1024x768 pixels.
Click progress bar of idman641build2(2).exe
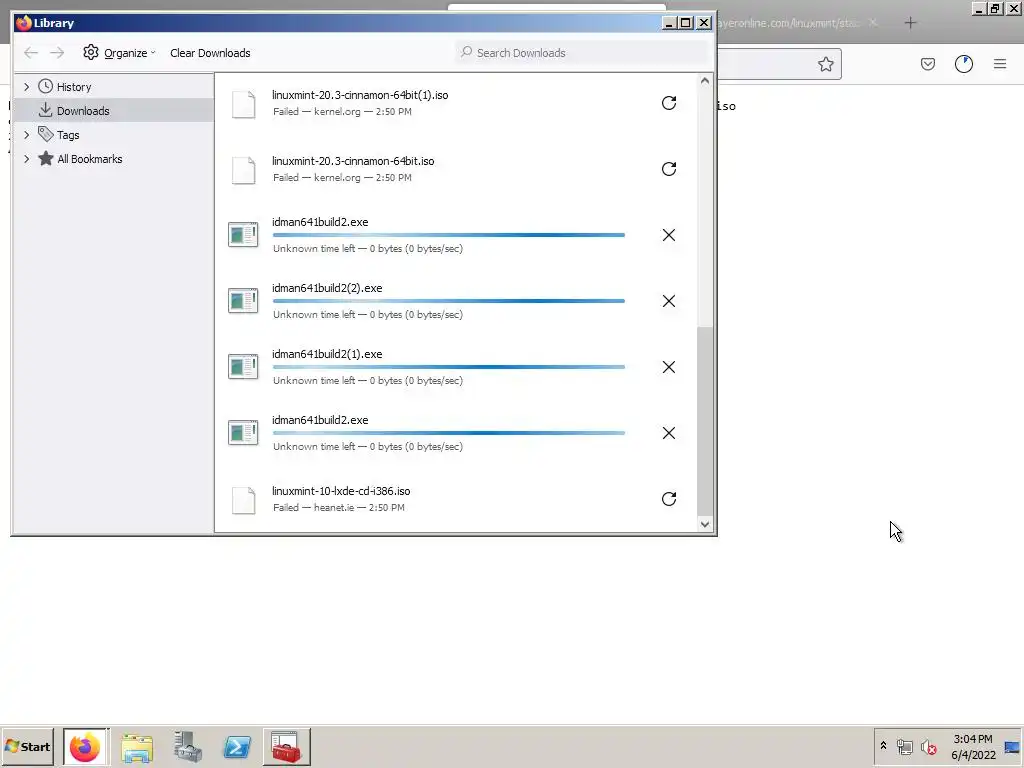[x=449, y=301]
